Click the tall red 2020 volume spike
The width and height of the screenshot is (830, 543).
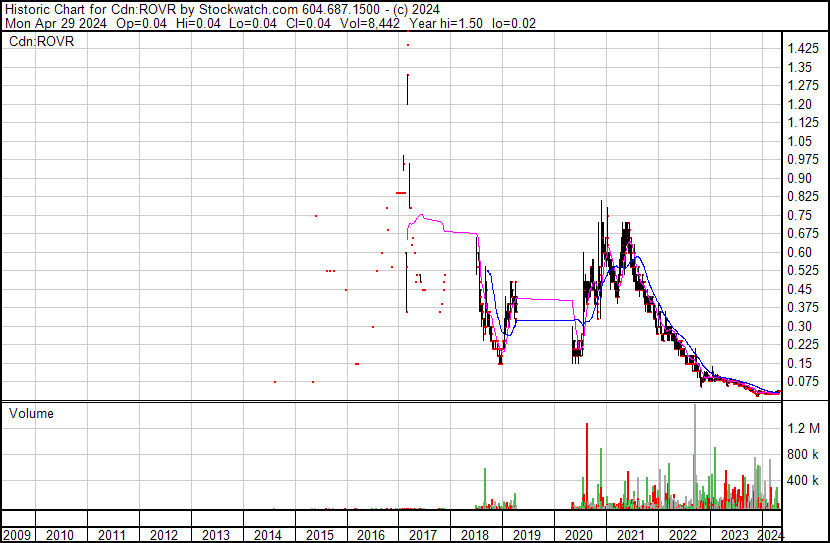coord(587,466)
